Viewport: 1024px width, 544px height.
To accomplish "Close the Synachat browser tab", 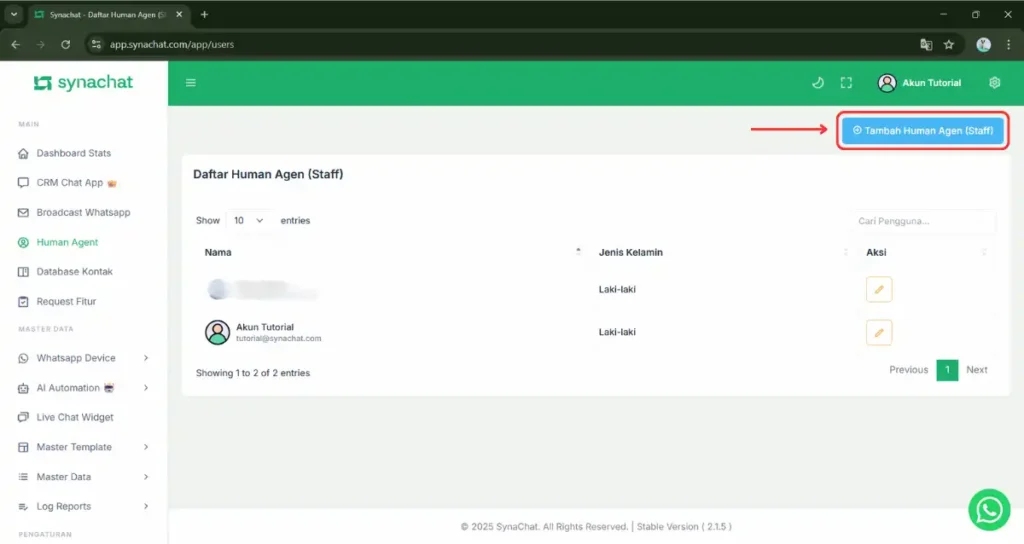I will [179, 14].
